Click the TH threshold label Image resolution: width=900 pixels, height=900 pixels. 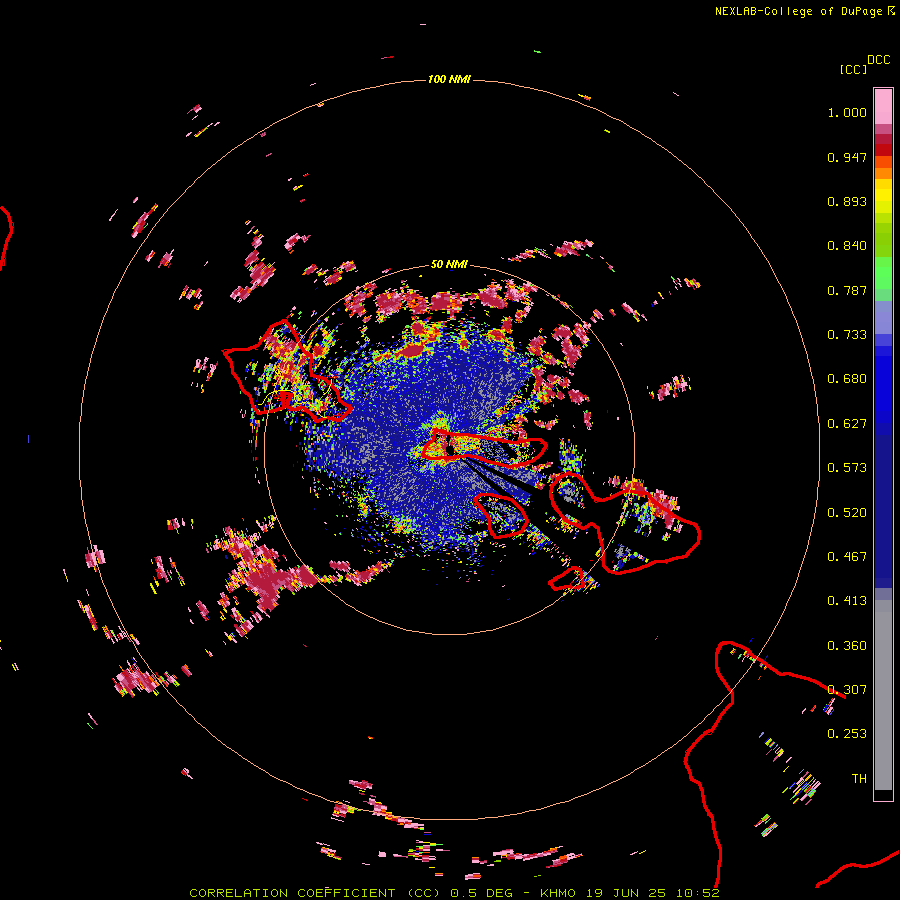tap(859, 779)
